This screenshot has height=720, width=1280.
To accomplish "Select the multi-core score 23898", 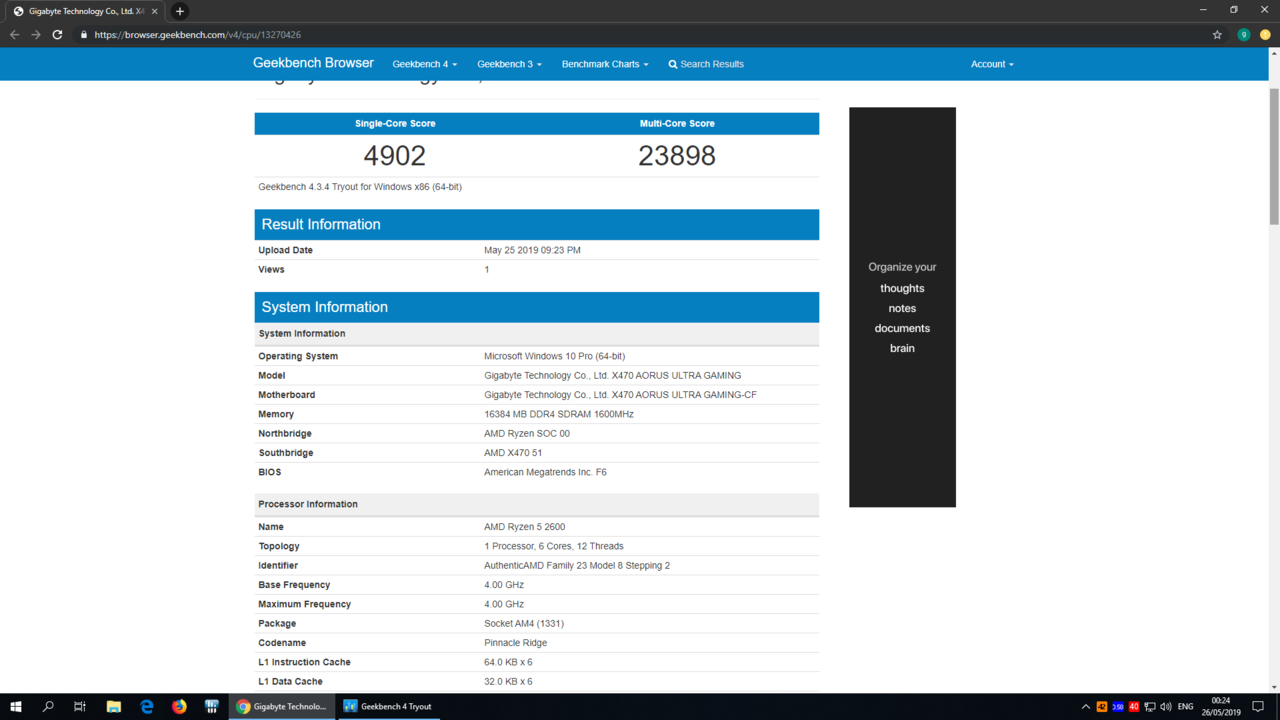I will point(677,156).
